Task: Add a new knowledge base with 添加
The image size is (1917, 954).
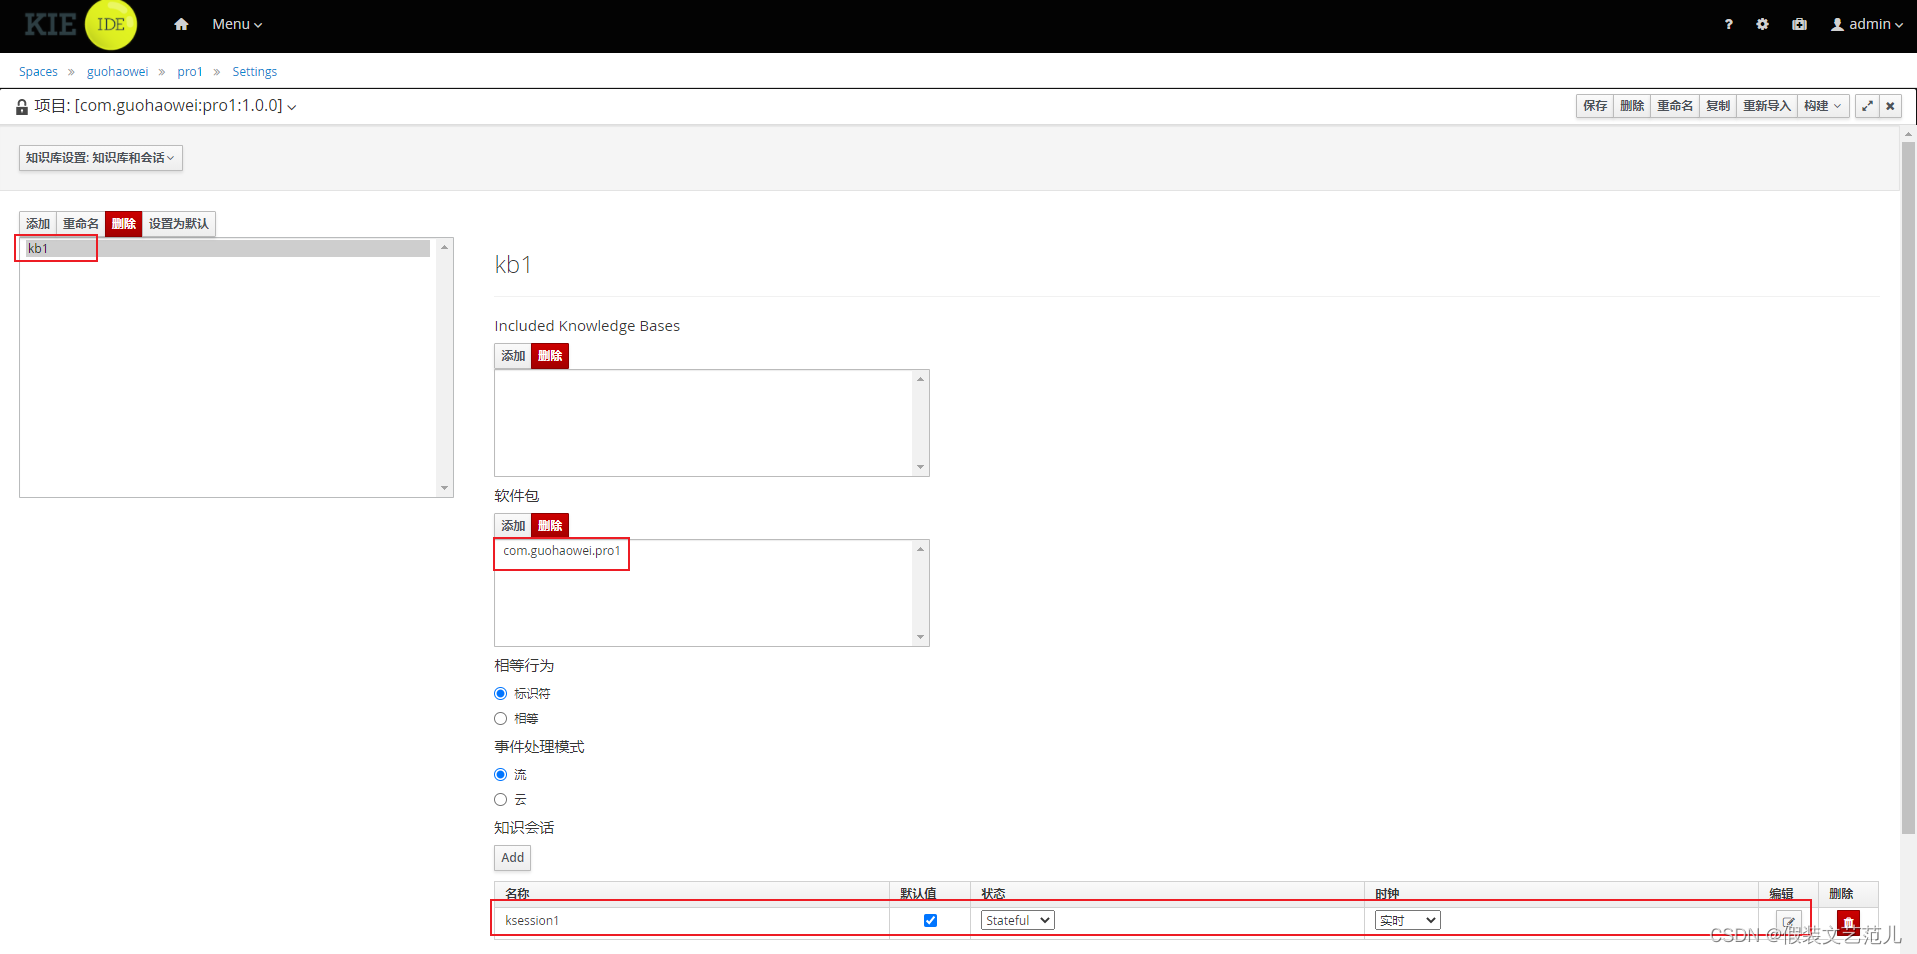Action: [38, 224]
